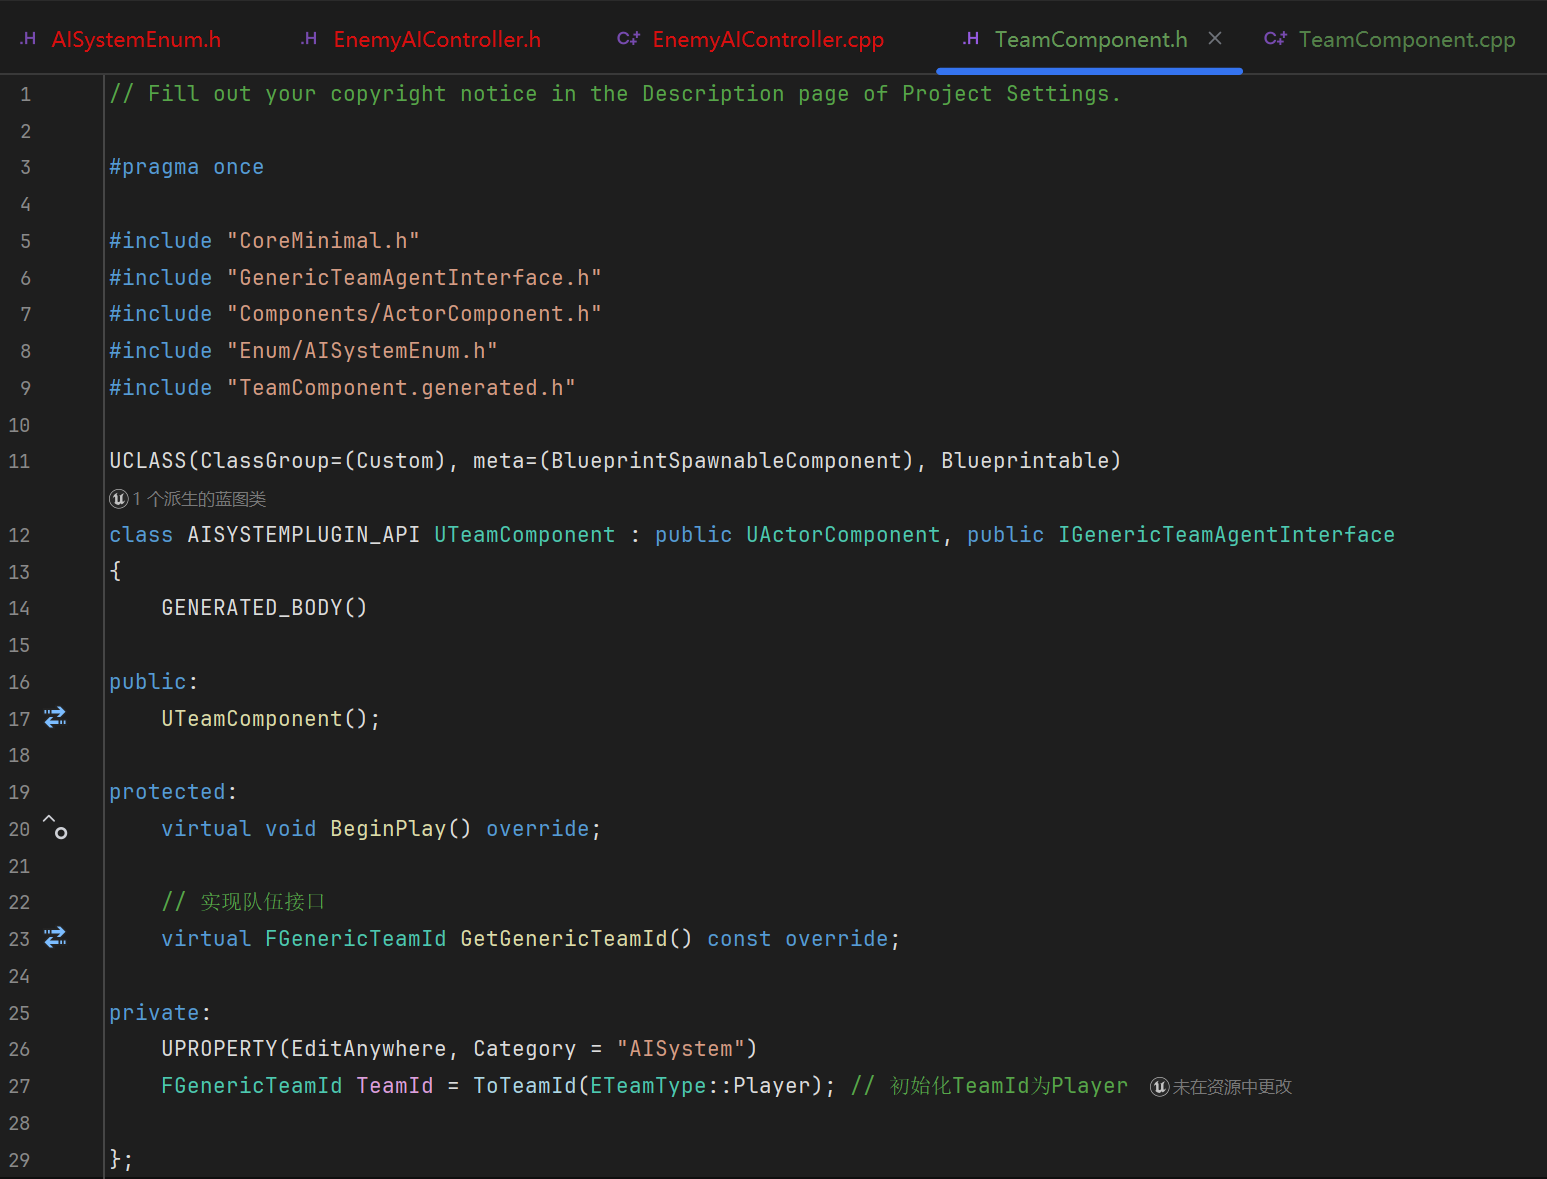Click the navigate-to-definition gutter icon on line 17
The image size is (1547, 1179).
55,717
